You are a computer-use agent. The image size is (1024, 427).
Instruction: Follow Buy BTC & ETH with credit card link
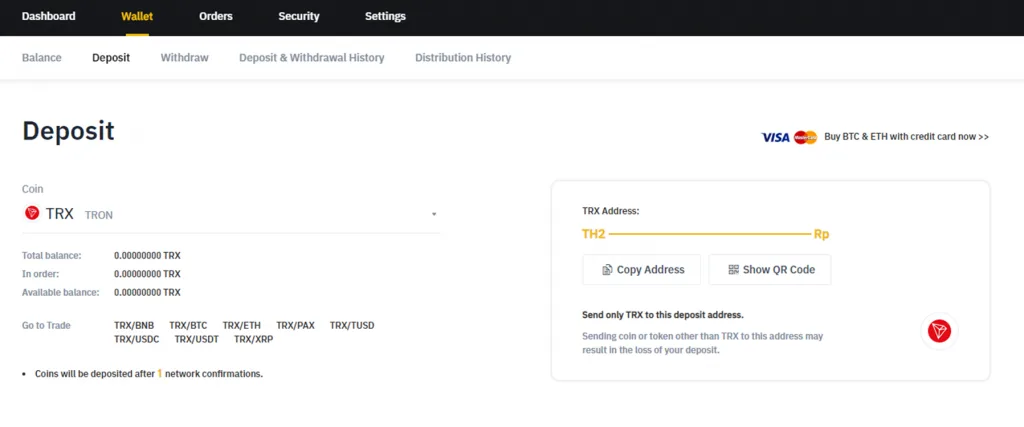pyautogui.click(x=906, y=137)
